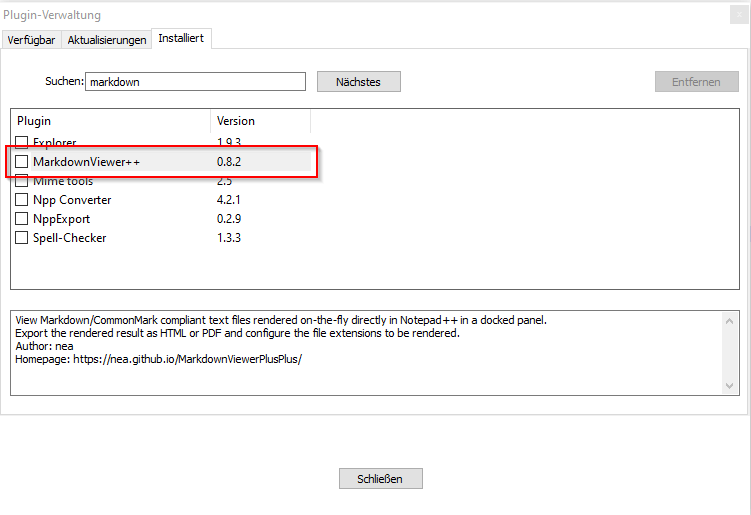Click the Entfernen button
This screenshot has height=515, width=751.
click(x=696, y=82)
